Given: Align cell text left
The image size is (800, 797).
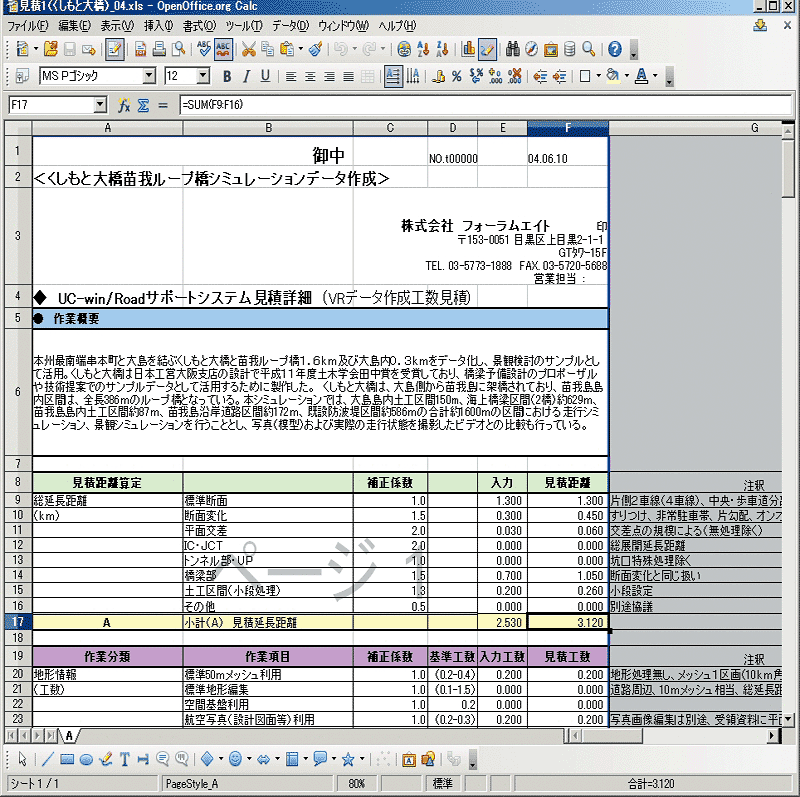Looking at the screenshot, I should click(x=291, y=77).
